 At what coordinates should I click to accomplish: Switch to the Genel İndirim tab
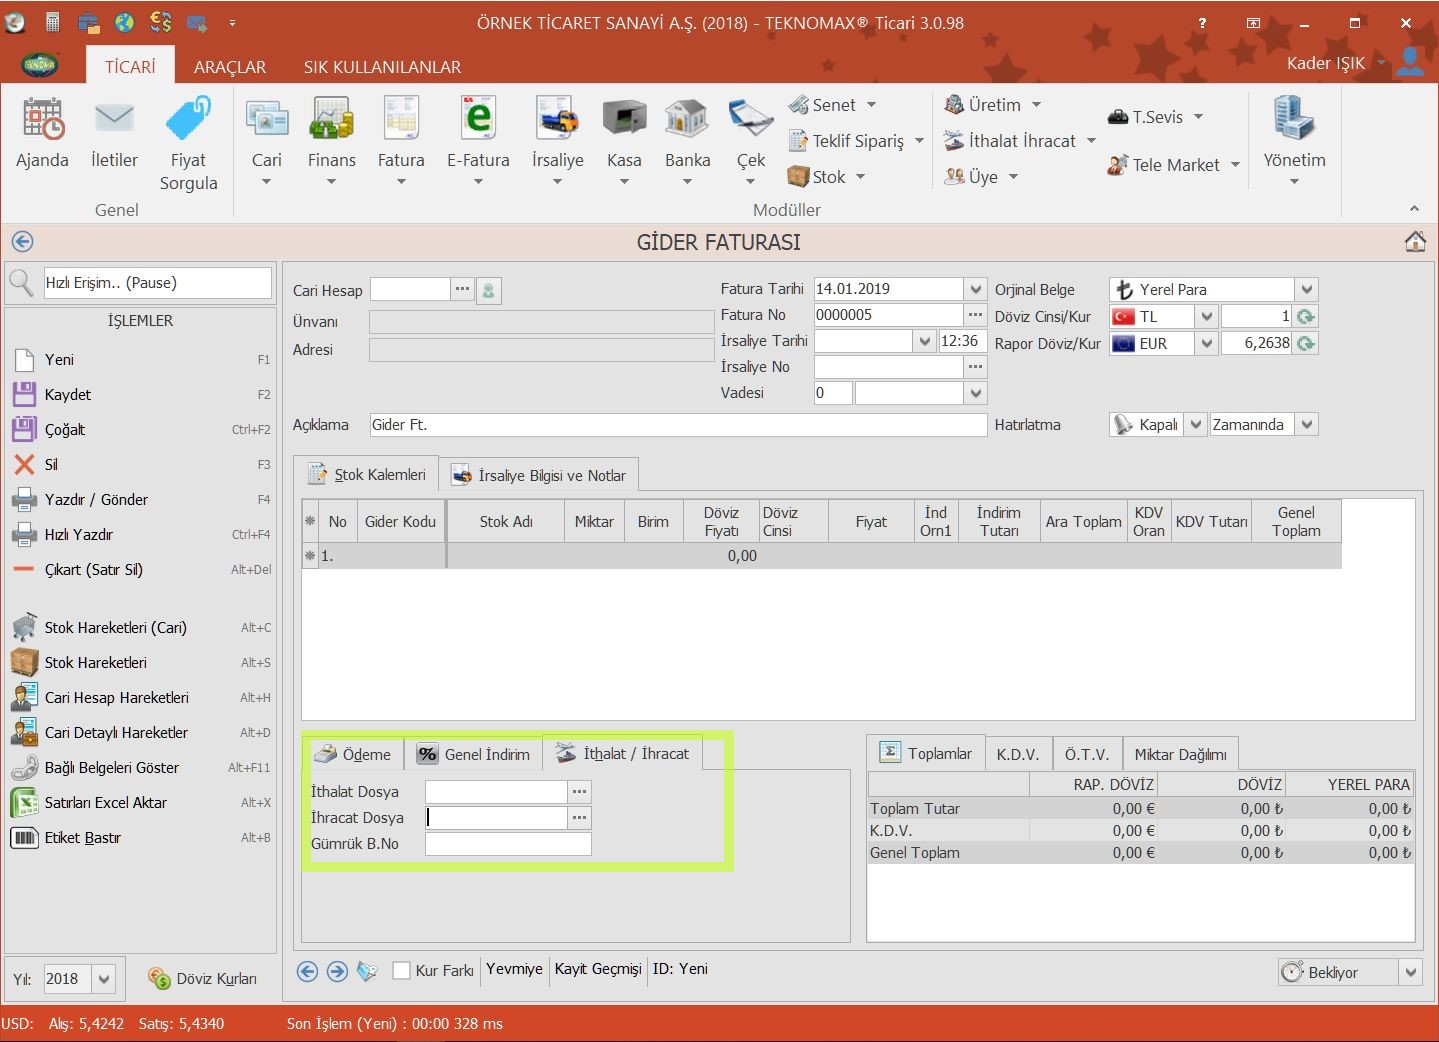pos(474,754)
